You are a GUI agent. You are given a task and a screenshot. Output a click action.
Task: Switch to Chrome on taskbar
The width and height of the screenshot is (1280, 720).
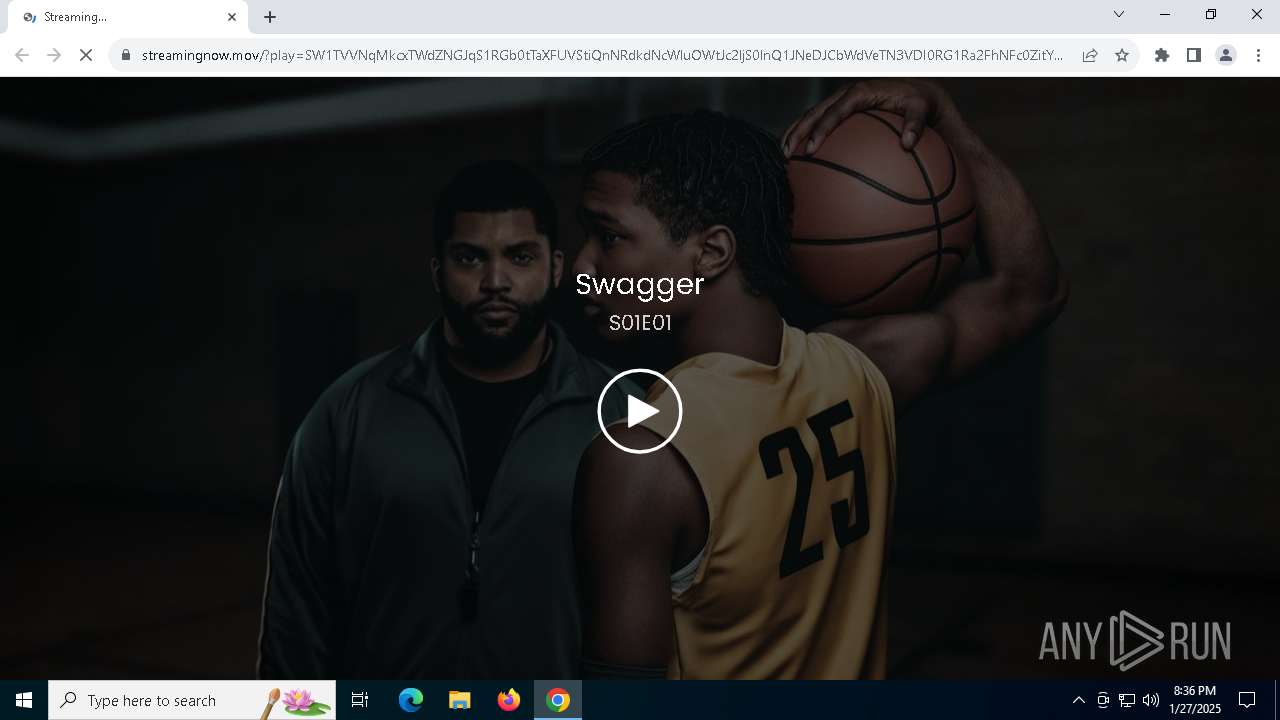[x=558, y=700]
